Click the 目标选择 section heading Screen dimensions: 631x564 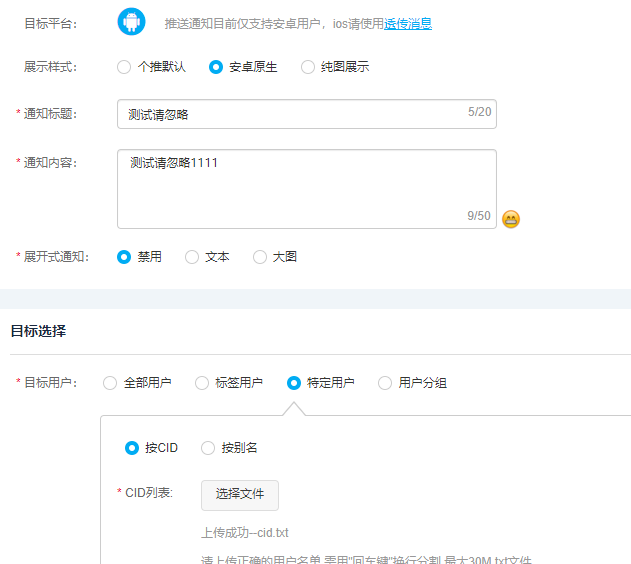coord(38,330)
